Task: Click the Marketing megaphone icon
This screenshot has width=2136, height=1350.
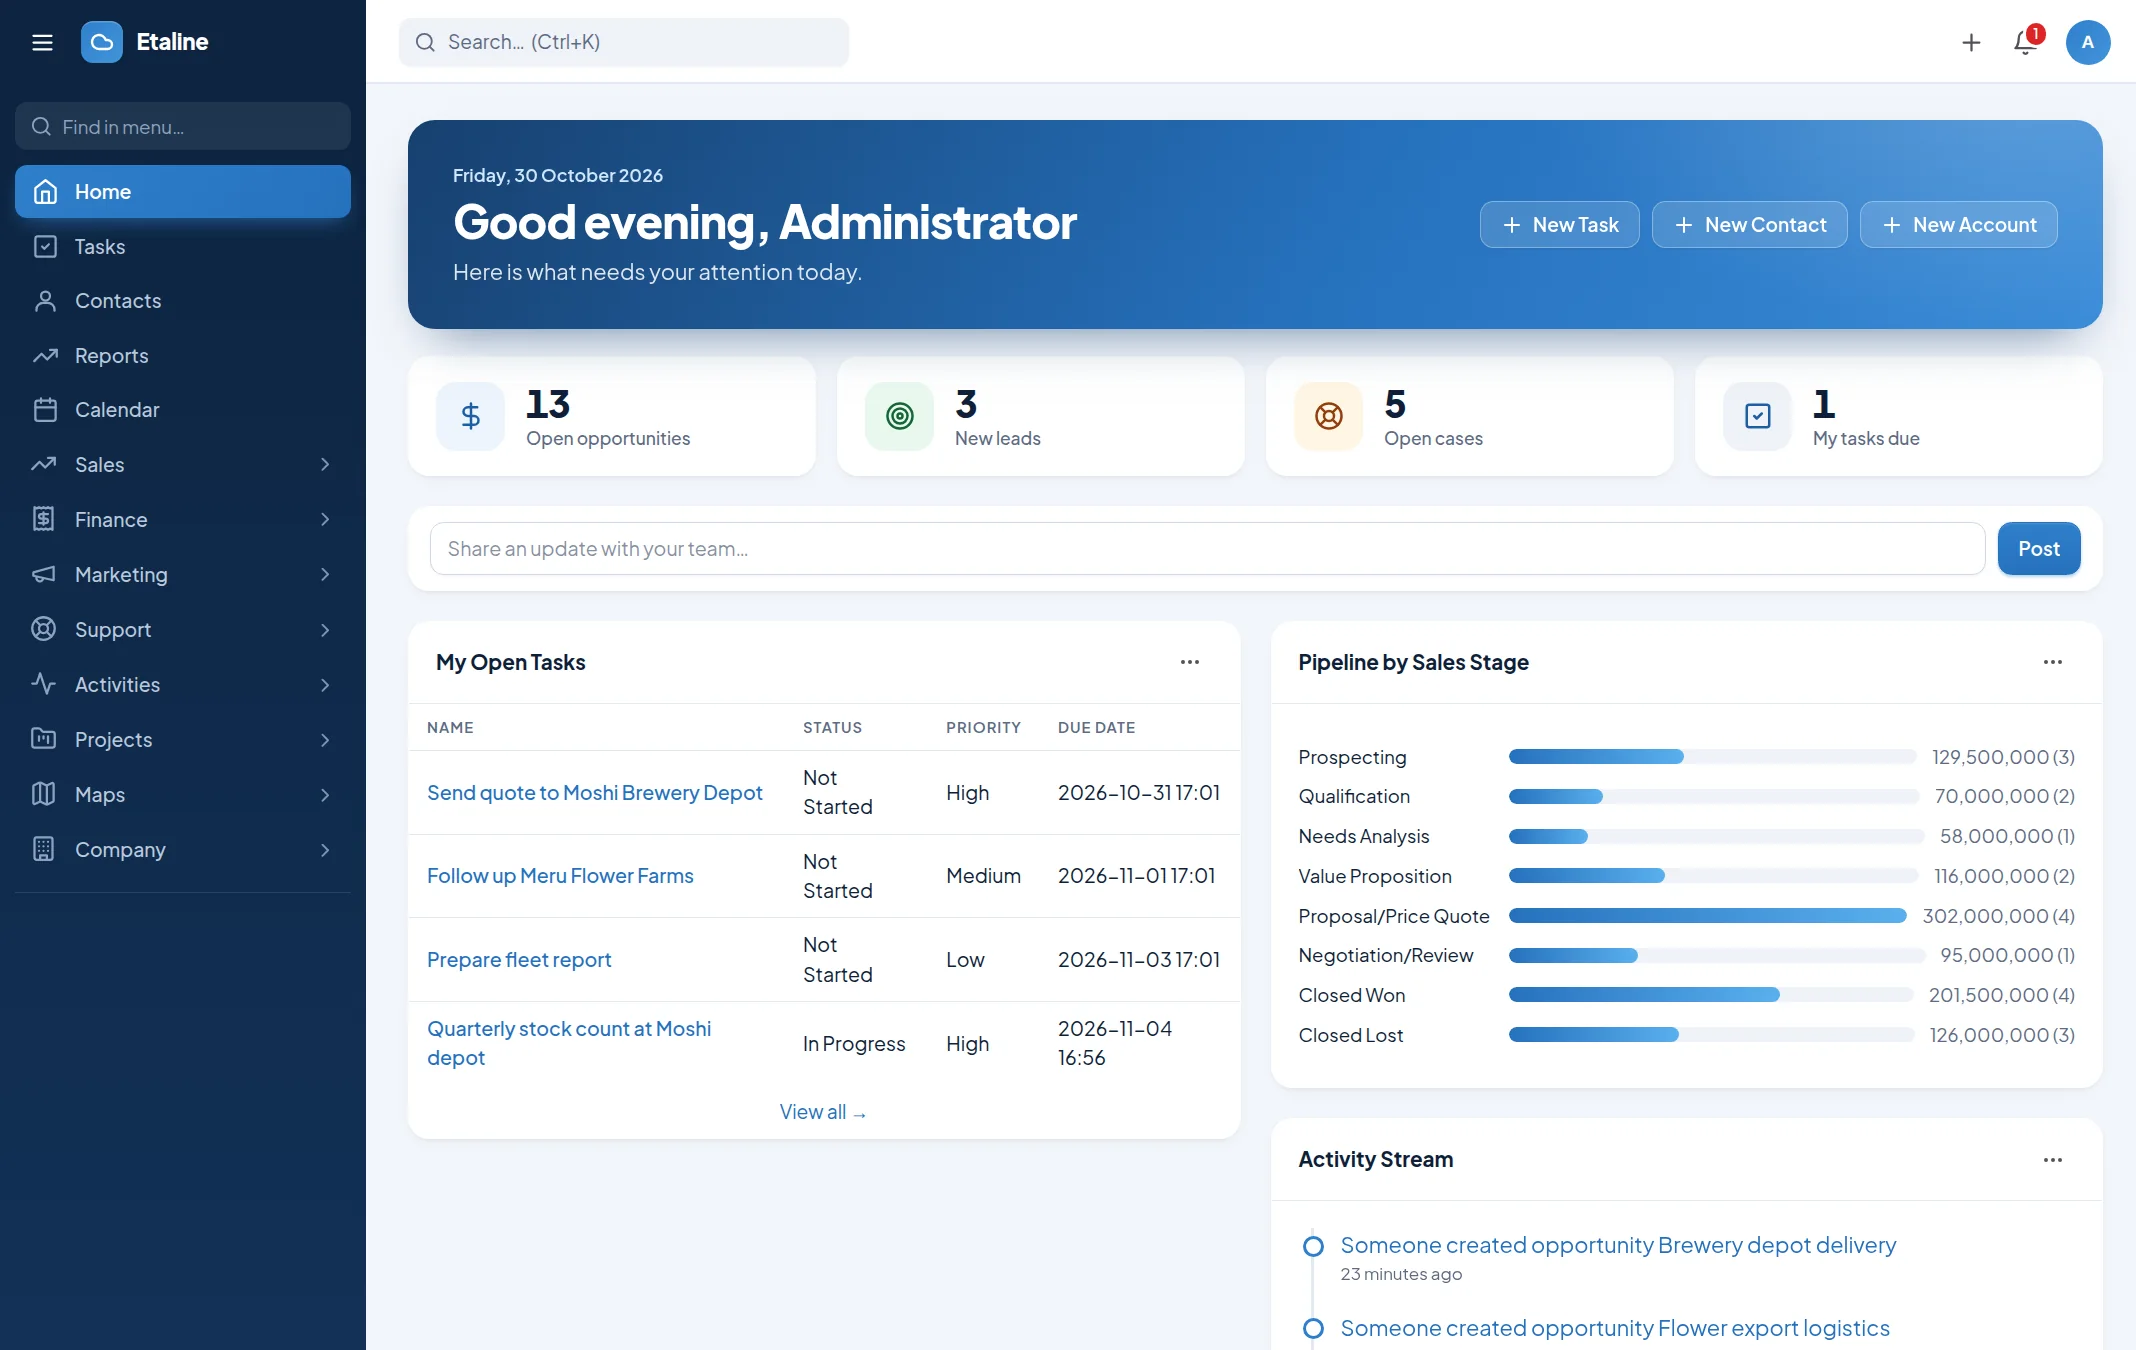Action: click(43, 574)
